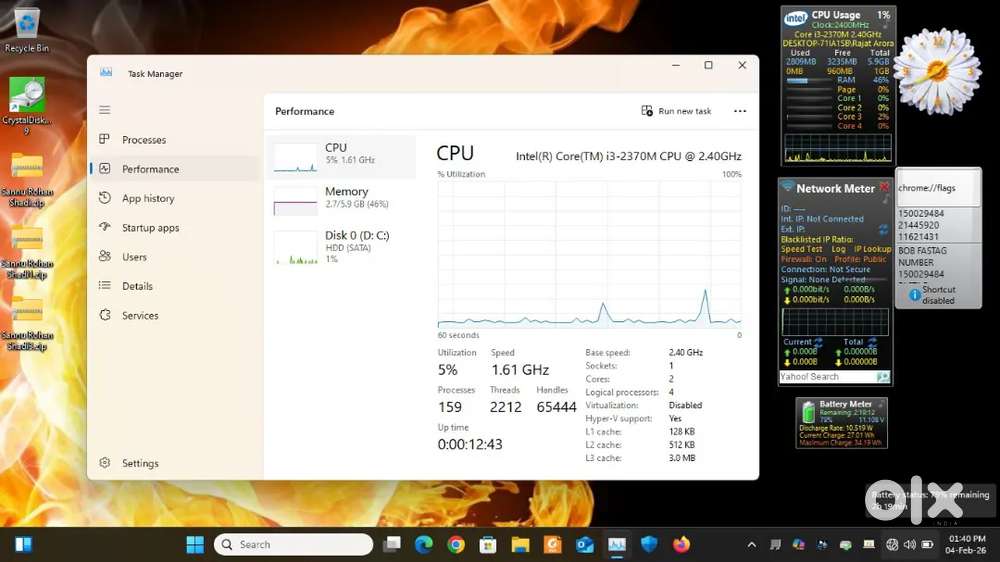Viewport: 1000px width, 562px height.
Task: Click the Intel Core i3-2370M processor name
Action: tap(628, 156)
